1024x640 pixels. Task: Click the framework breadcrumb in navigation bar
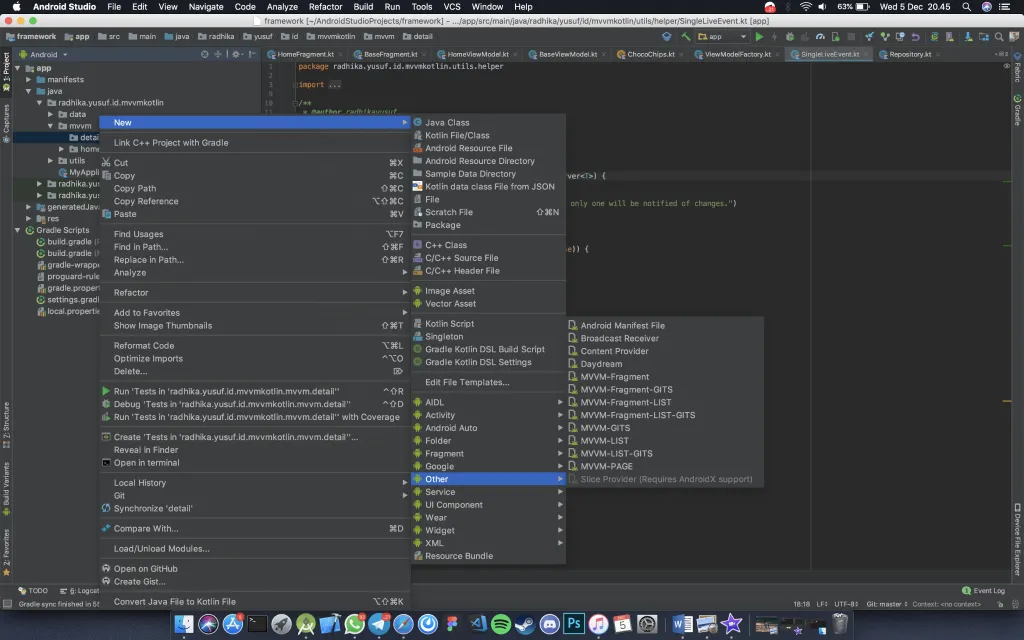pyautogui.click(x=31, y=37)
